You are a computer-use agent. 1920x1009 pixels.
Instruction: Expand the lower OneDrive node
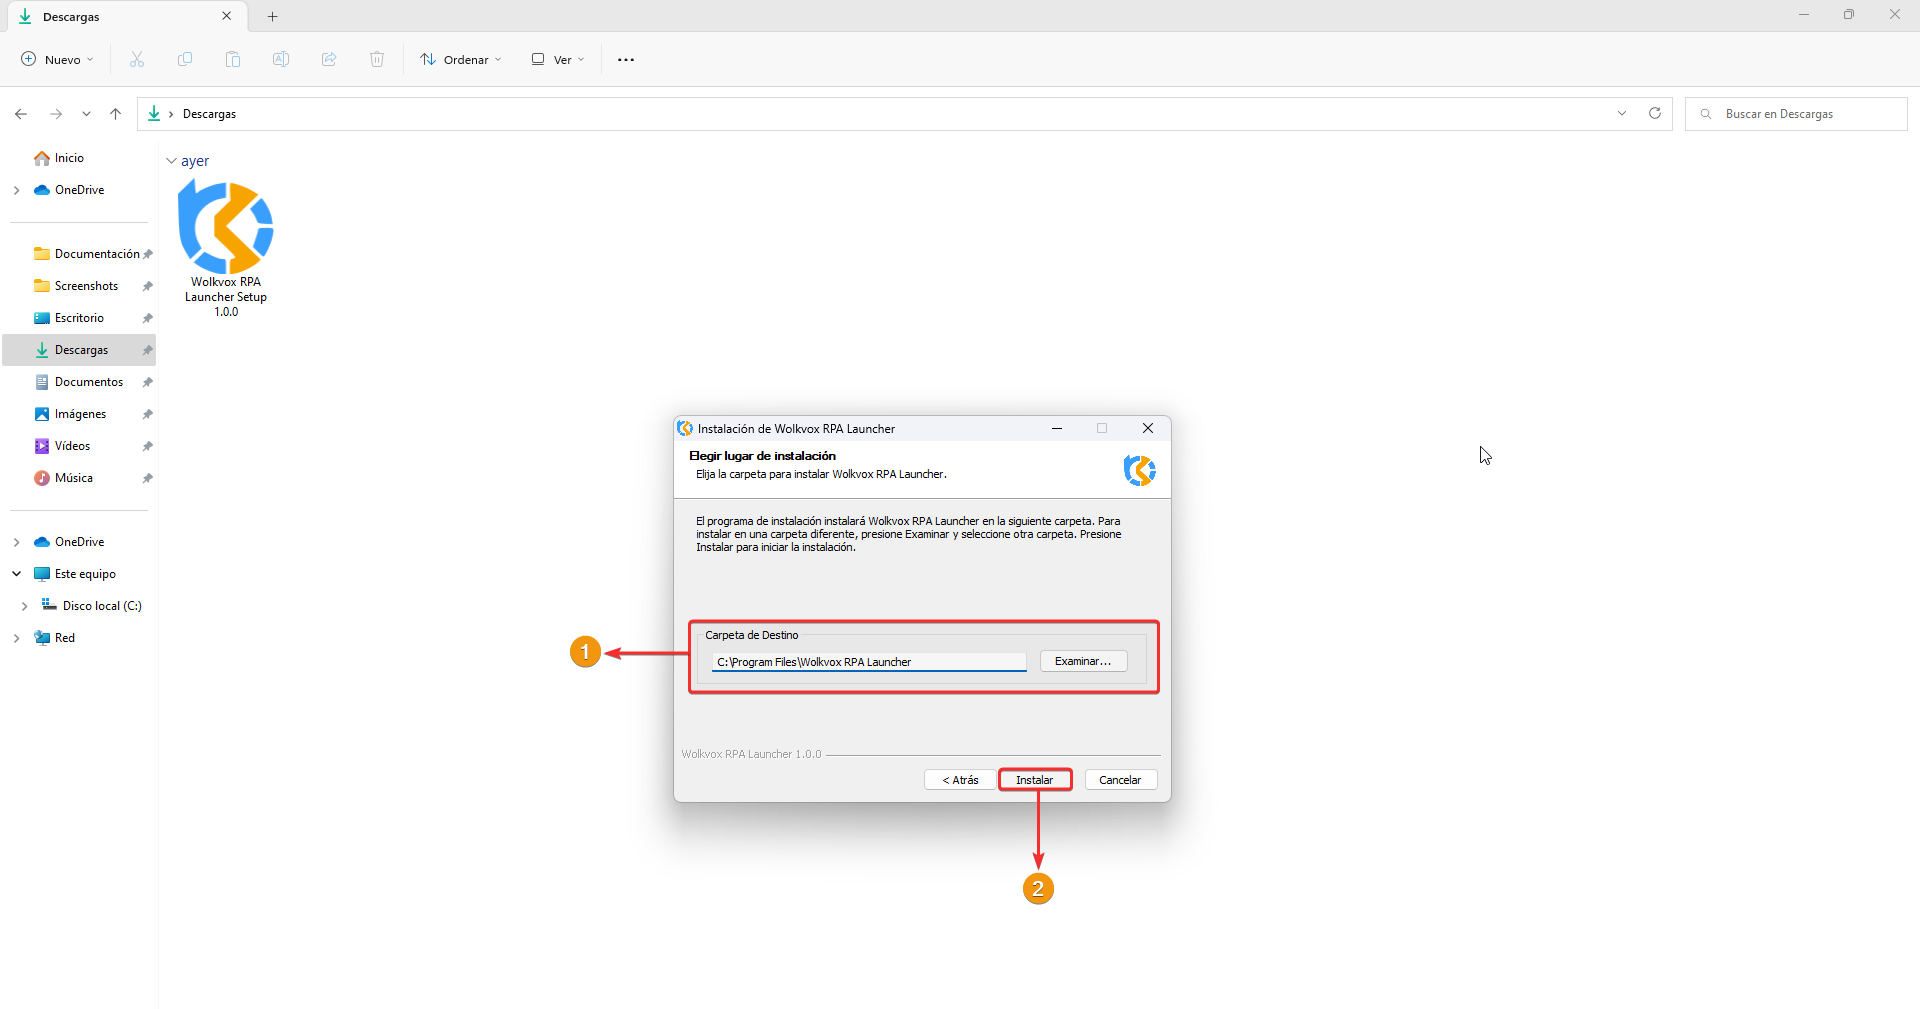(16, 542)
